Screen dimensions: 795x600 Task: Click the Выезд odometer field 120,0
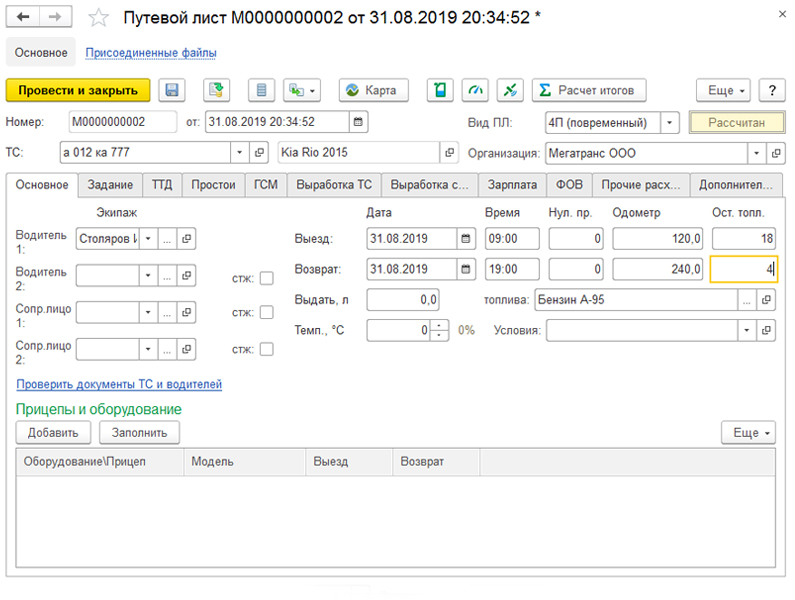(x=658, y=238)
